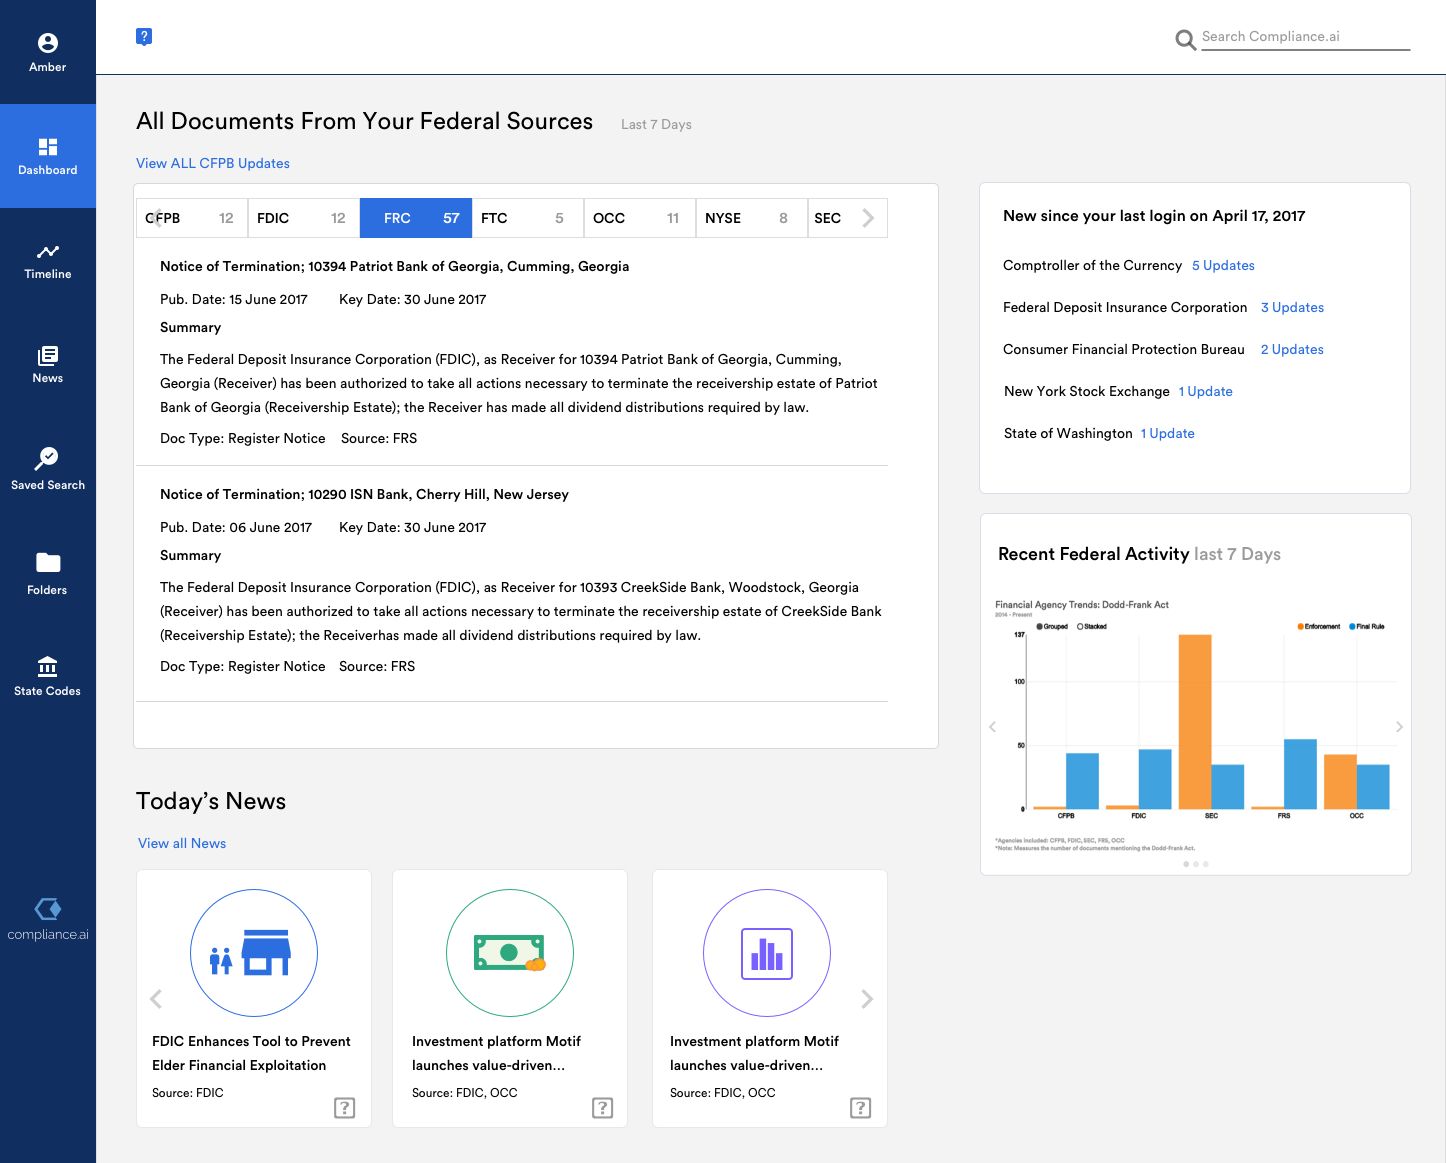Click the money bill news card icon

[x=510, y=953]
